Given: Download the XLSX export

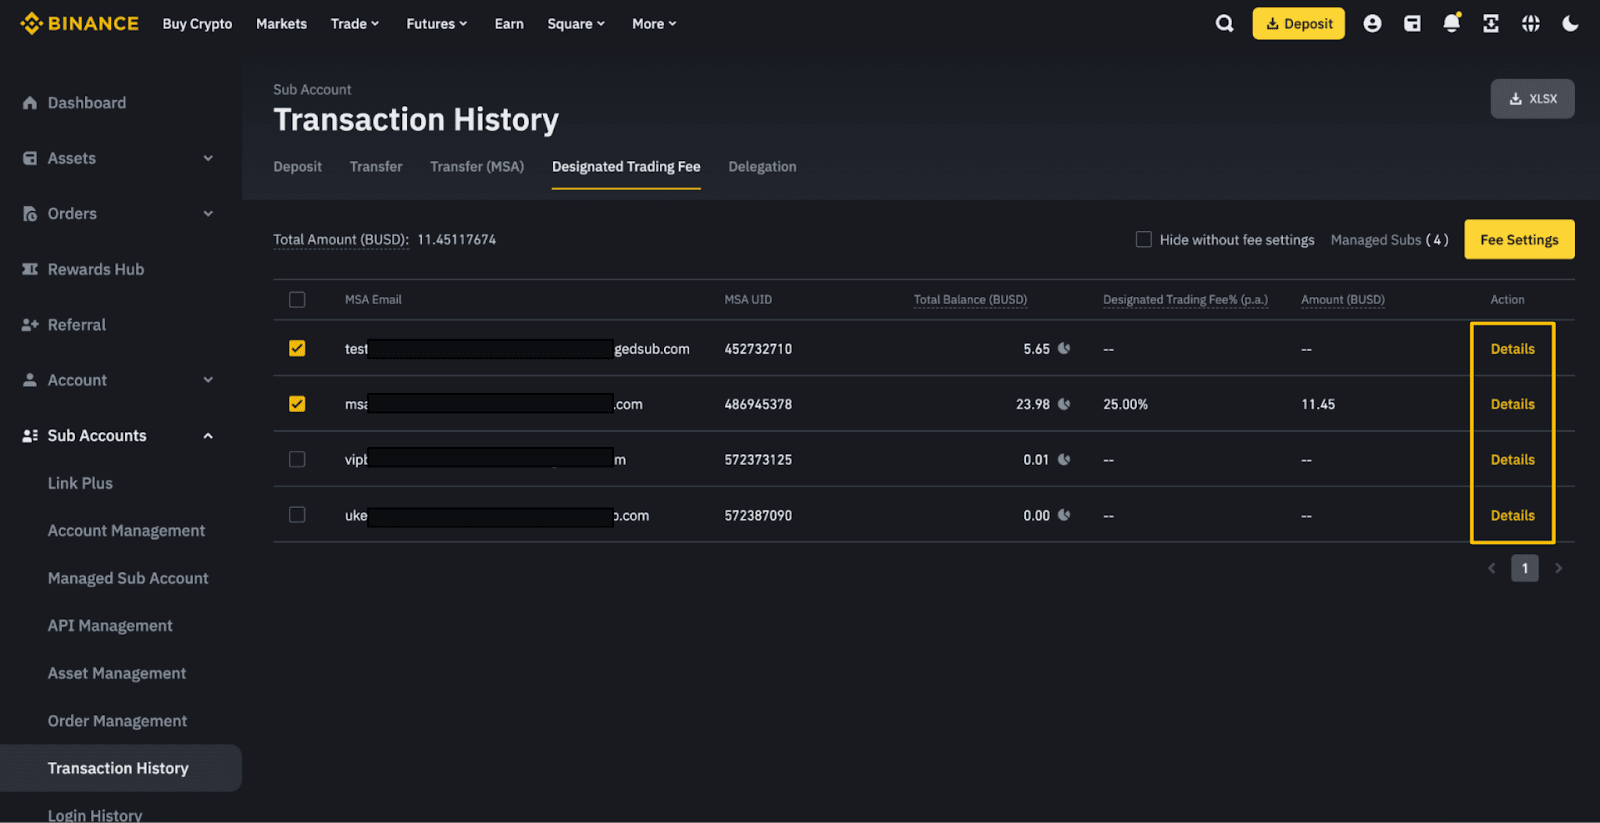Looking at the screenshot, I should coord(1532,99).
